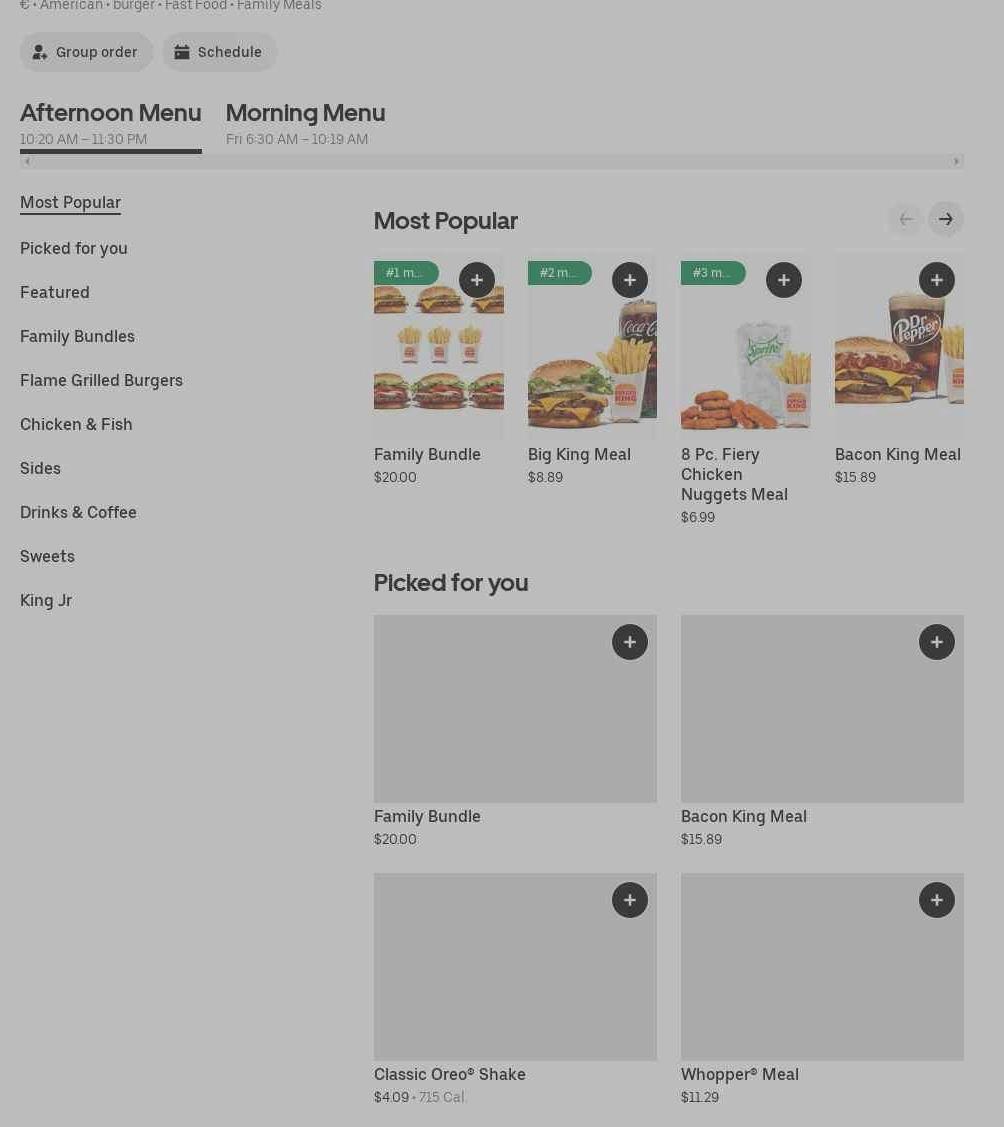Go to Drinks & Coffee section
The image size is (1004, 1127).
pyautogui.click(x=78, y=512)
